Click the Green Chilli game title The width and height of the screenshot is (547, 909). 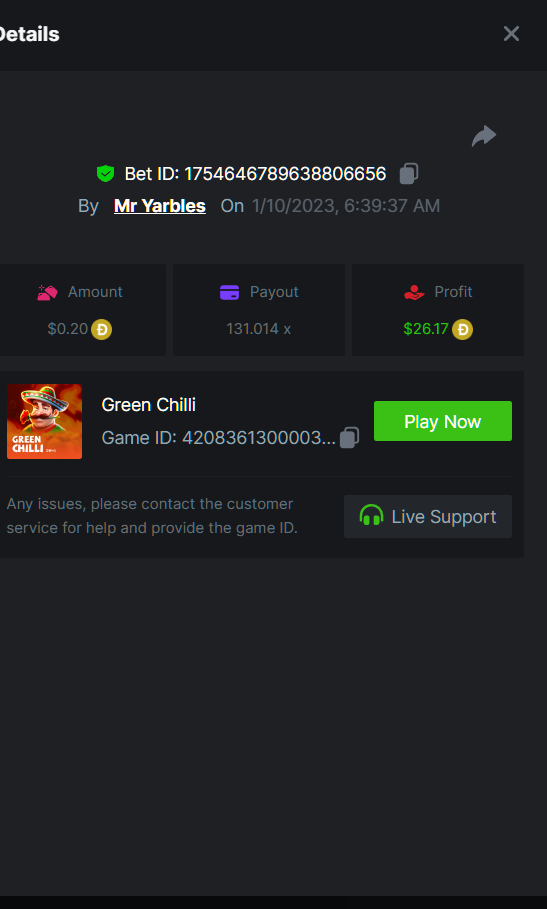148,405
